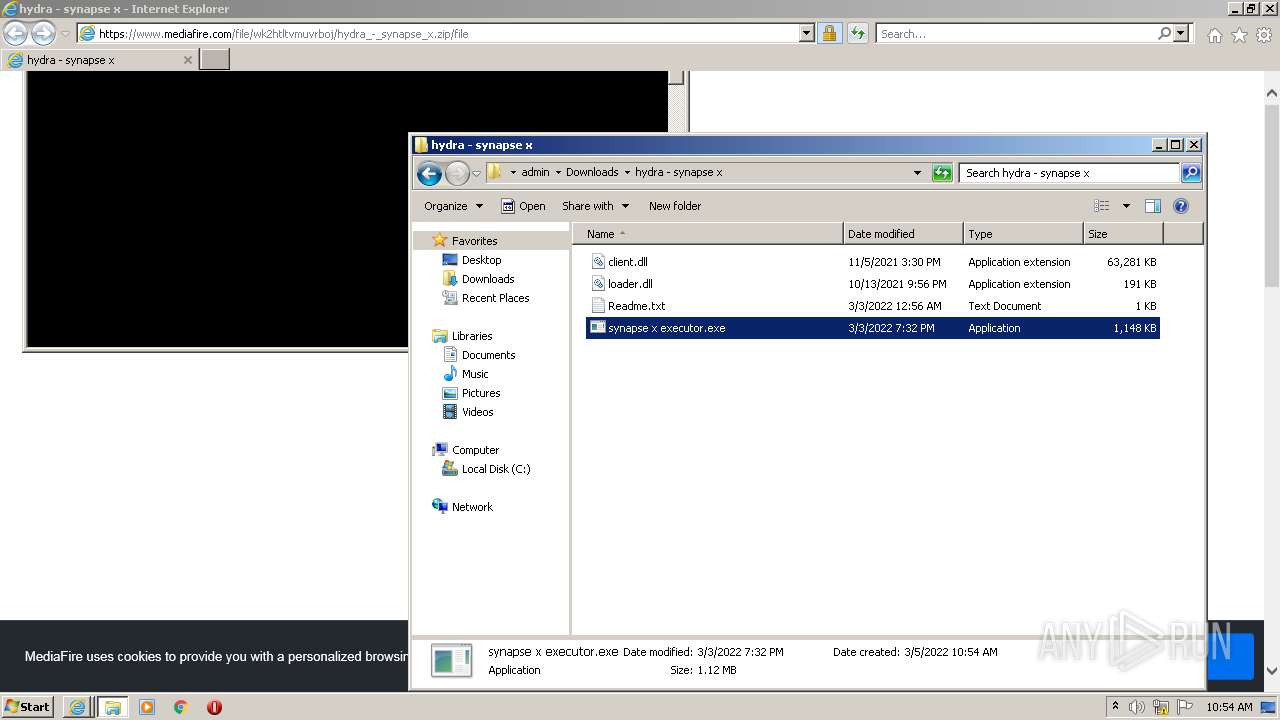
Task: Expand breadcrumb arrow after admin
Action: [x=558, y=172]
